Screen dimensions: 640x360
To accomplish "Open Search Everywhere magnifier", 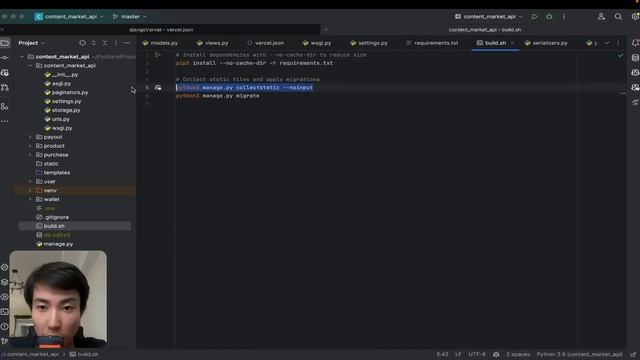I will (x=618, y=16).
